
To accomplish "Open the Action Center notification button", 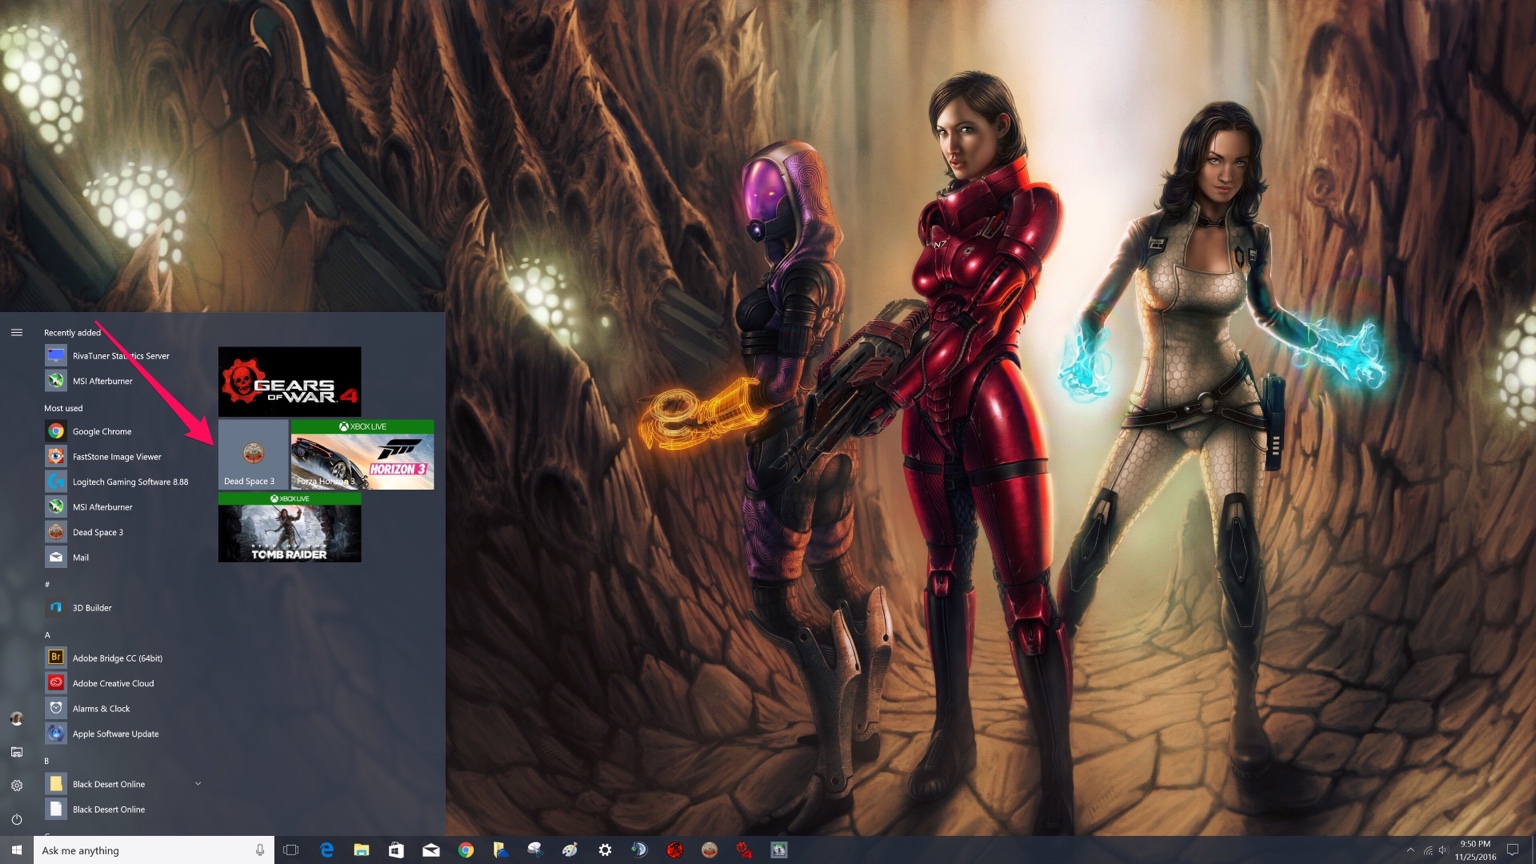I will pyautogui.click(x=1515, y=849).
